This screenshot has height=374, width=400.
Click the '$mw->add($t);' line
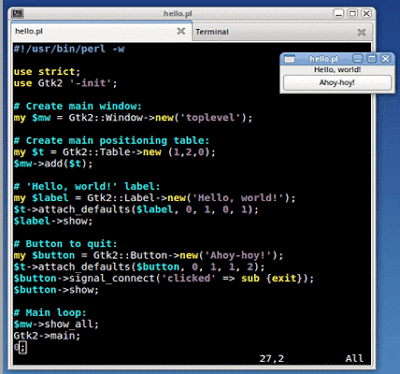tap(53, 164)
